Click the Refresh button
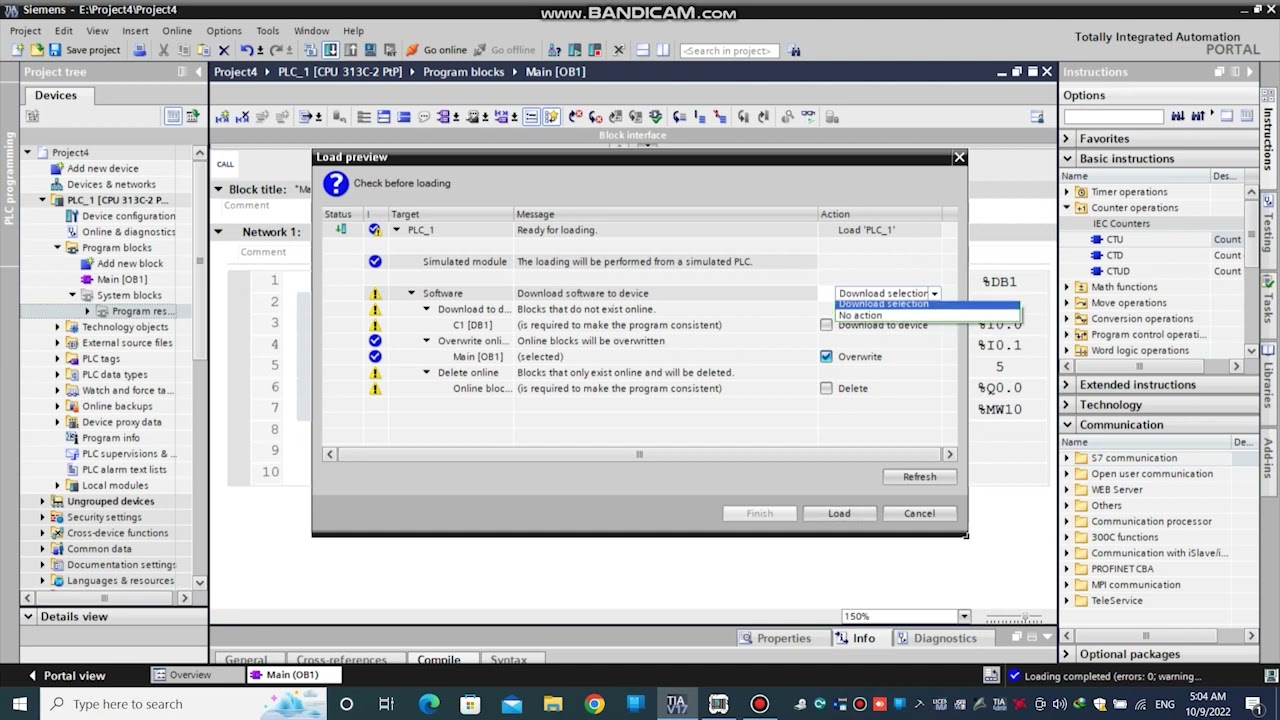1280x720 pixels. [x=919, y=477]
